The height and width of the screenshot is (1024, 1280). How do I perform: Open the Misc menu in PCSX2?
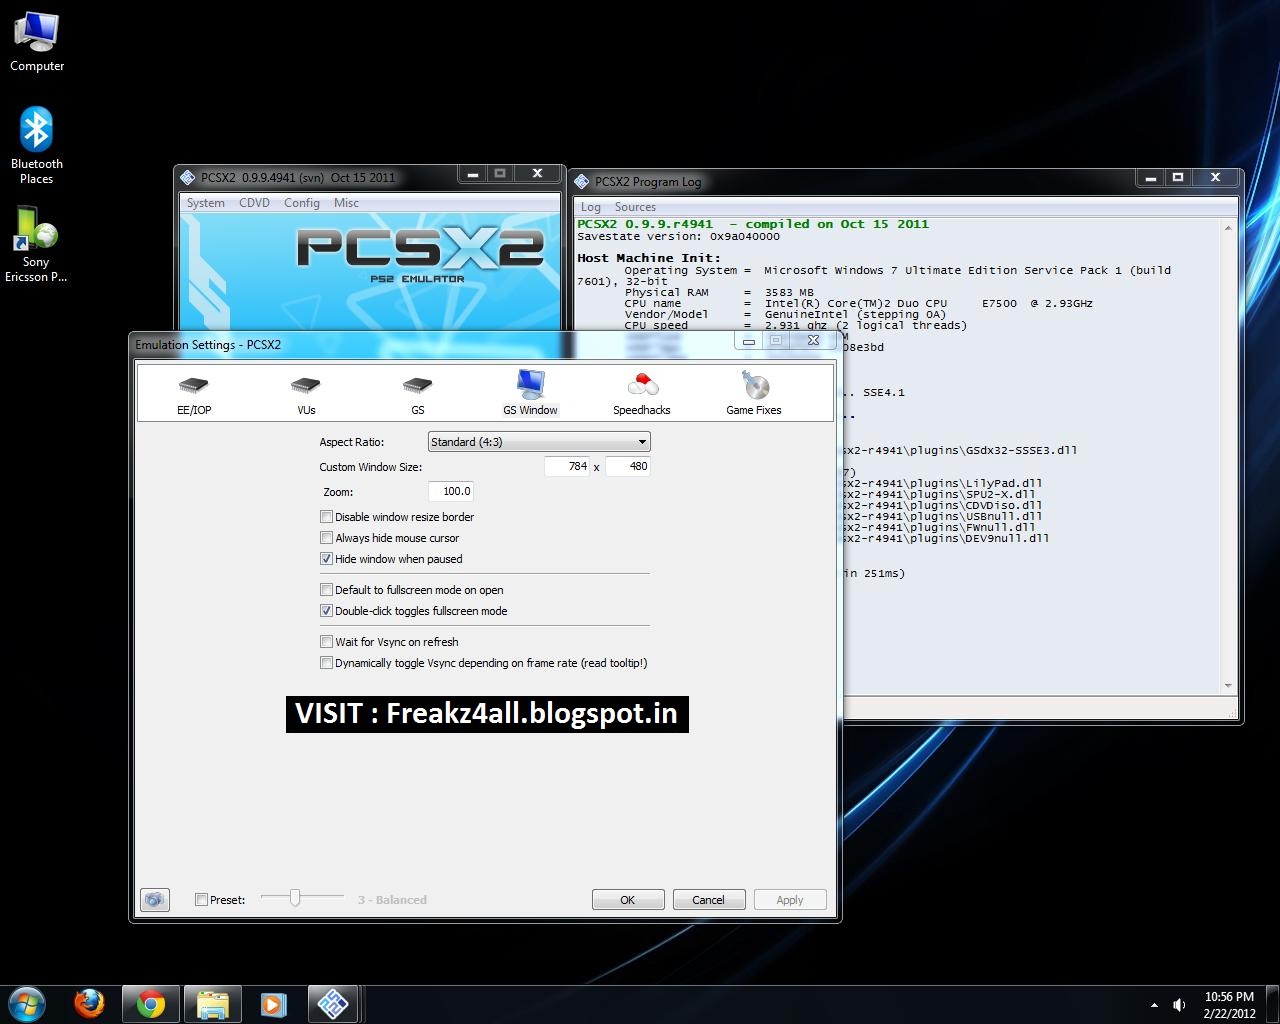tap(346, 203)
